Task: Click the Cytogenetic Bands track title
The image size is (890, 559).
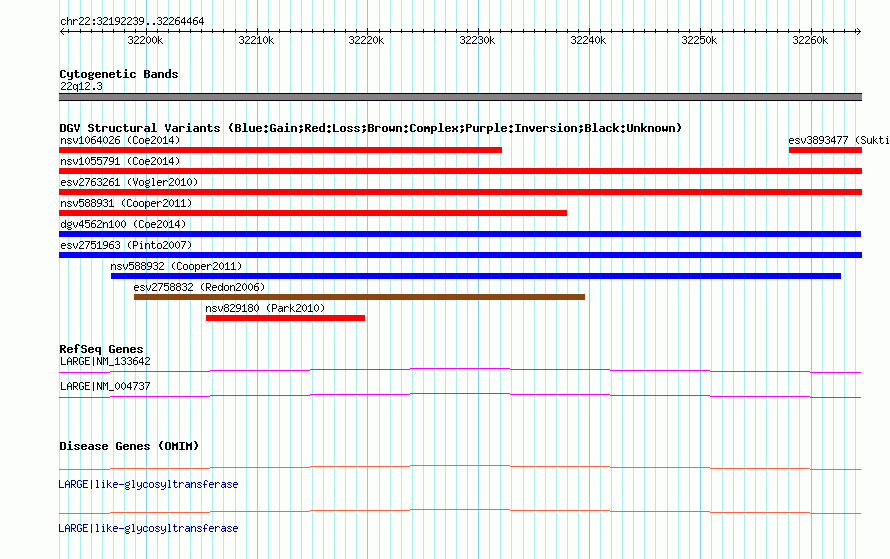Action: (x=119, y=74)
